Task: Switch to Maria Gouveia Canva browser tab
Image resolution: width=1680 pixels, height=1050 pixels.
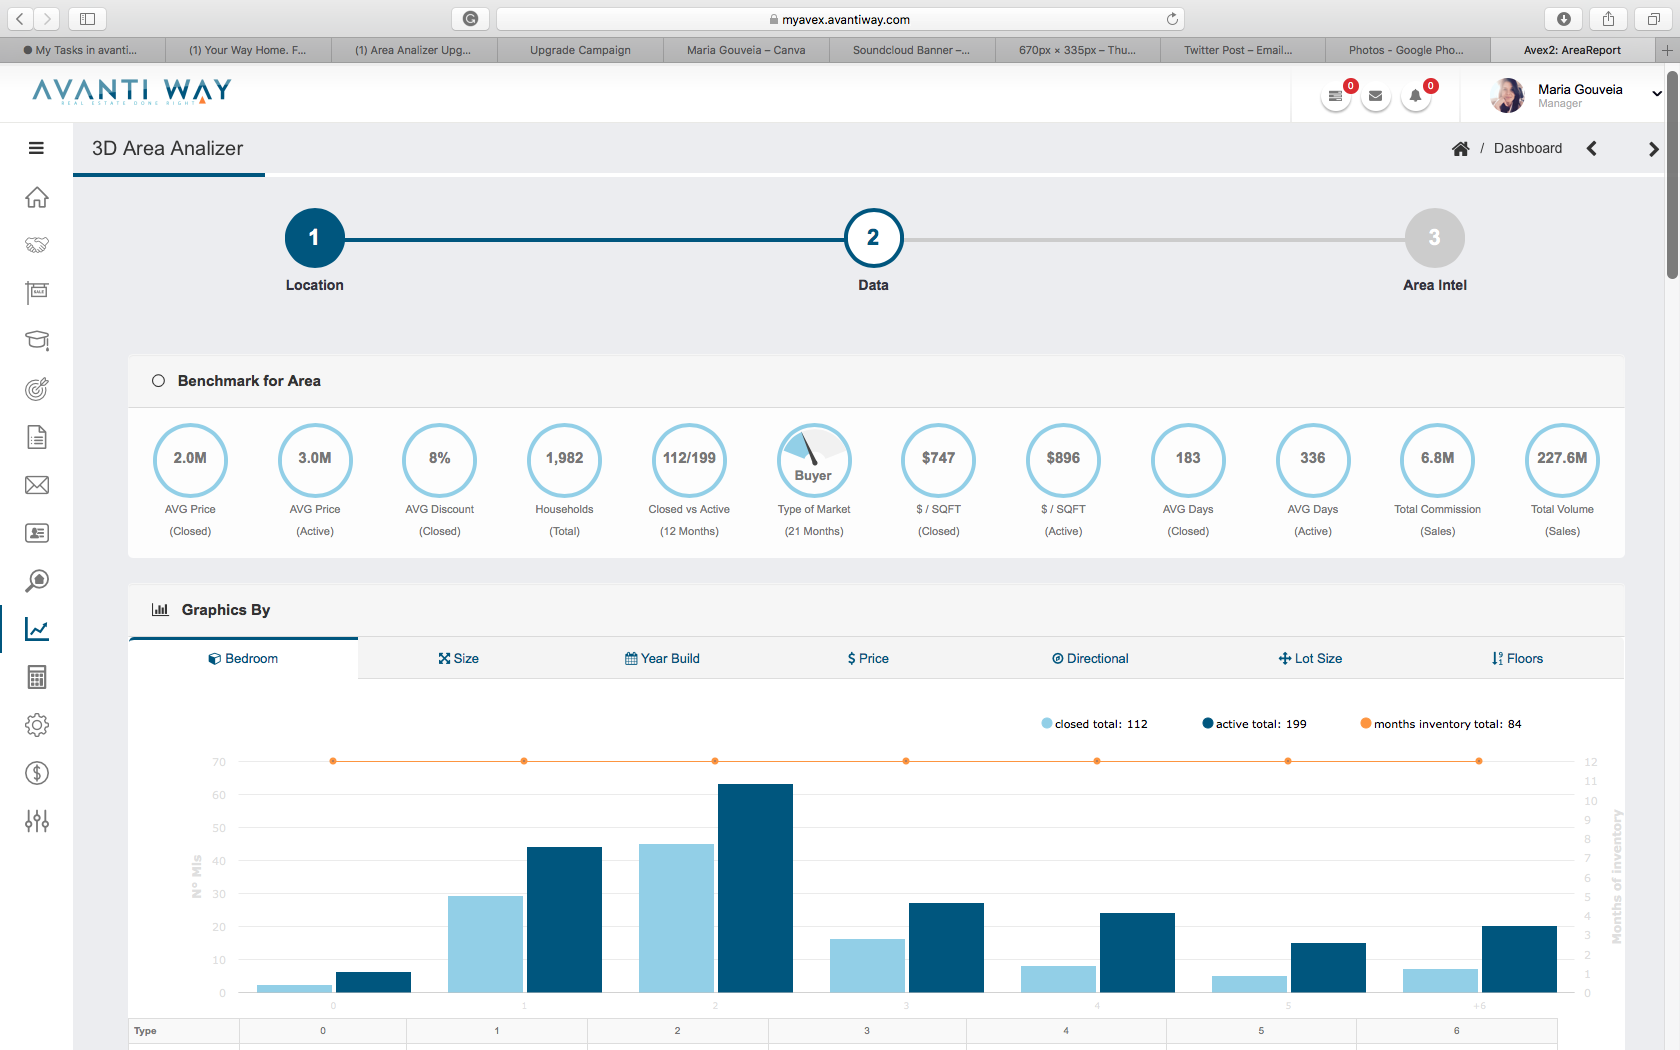Action: tap(746, 50)
